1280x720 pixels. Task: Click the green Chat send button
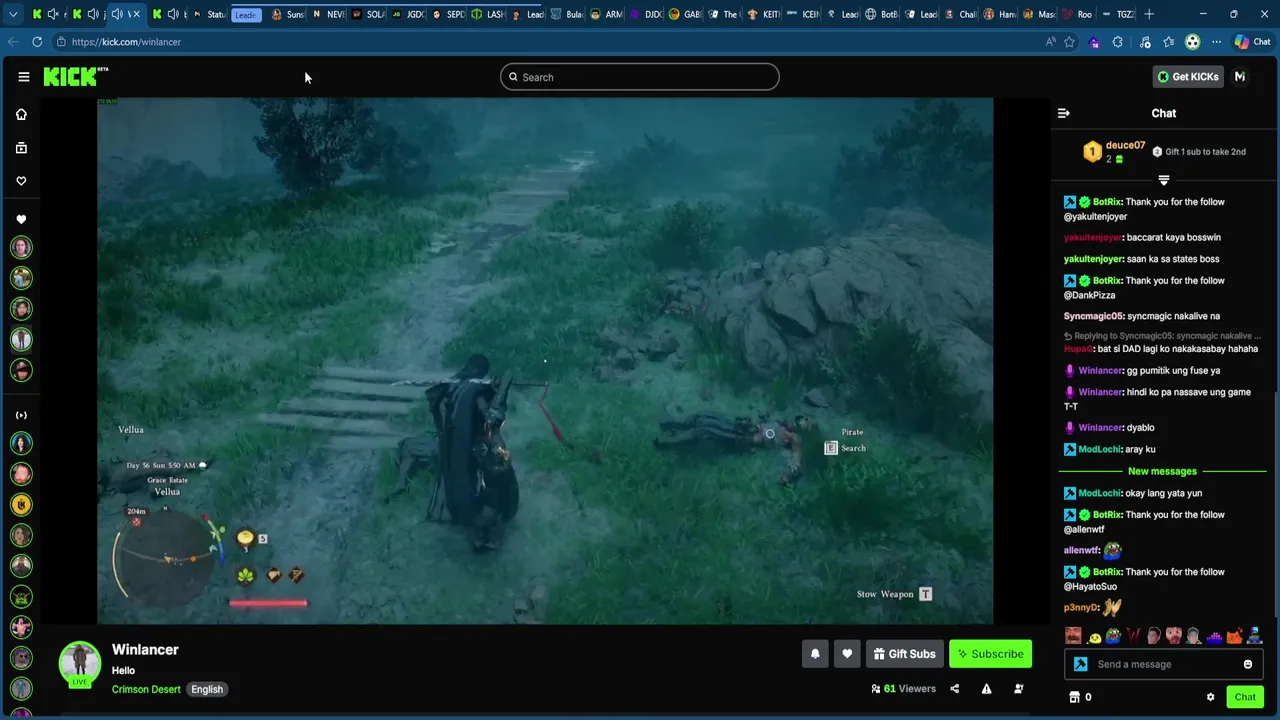(1245, 697)
